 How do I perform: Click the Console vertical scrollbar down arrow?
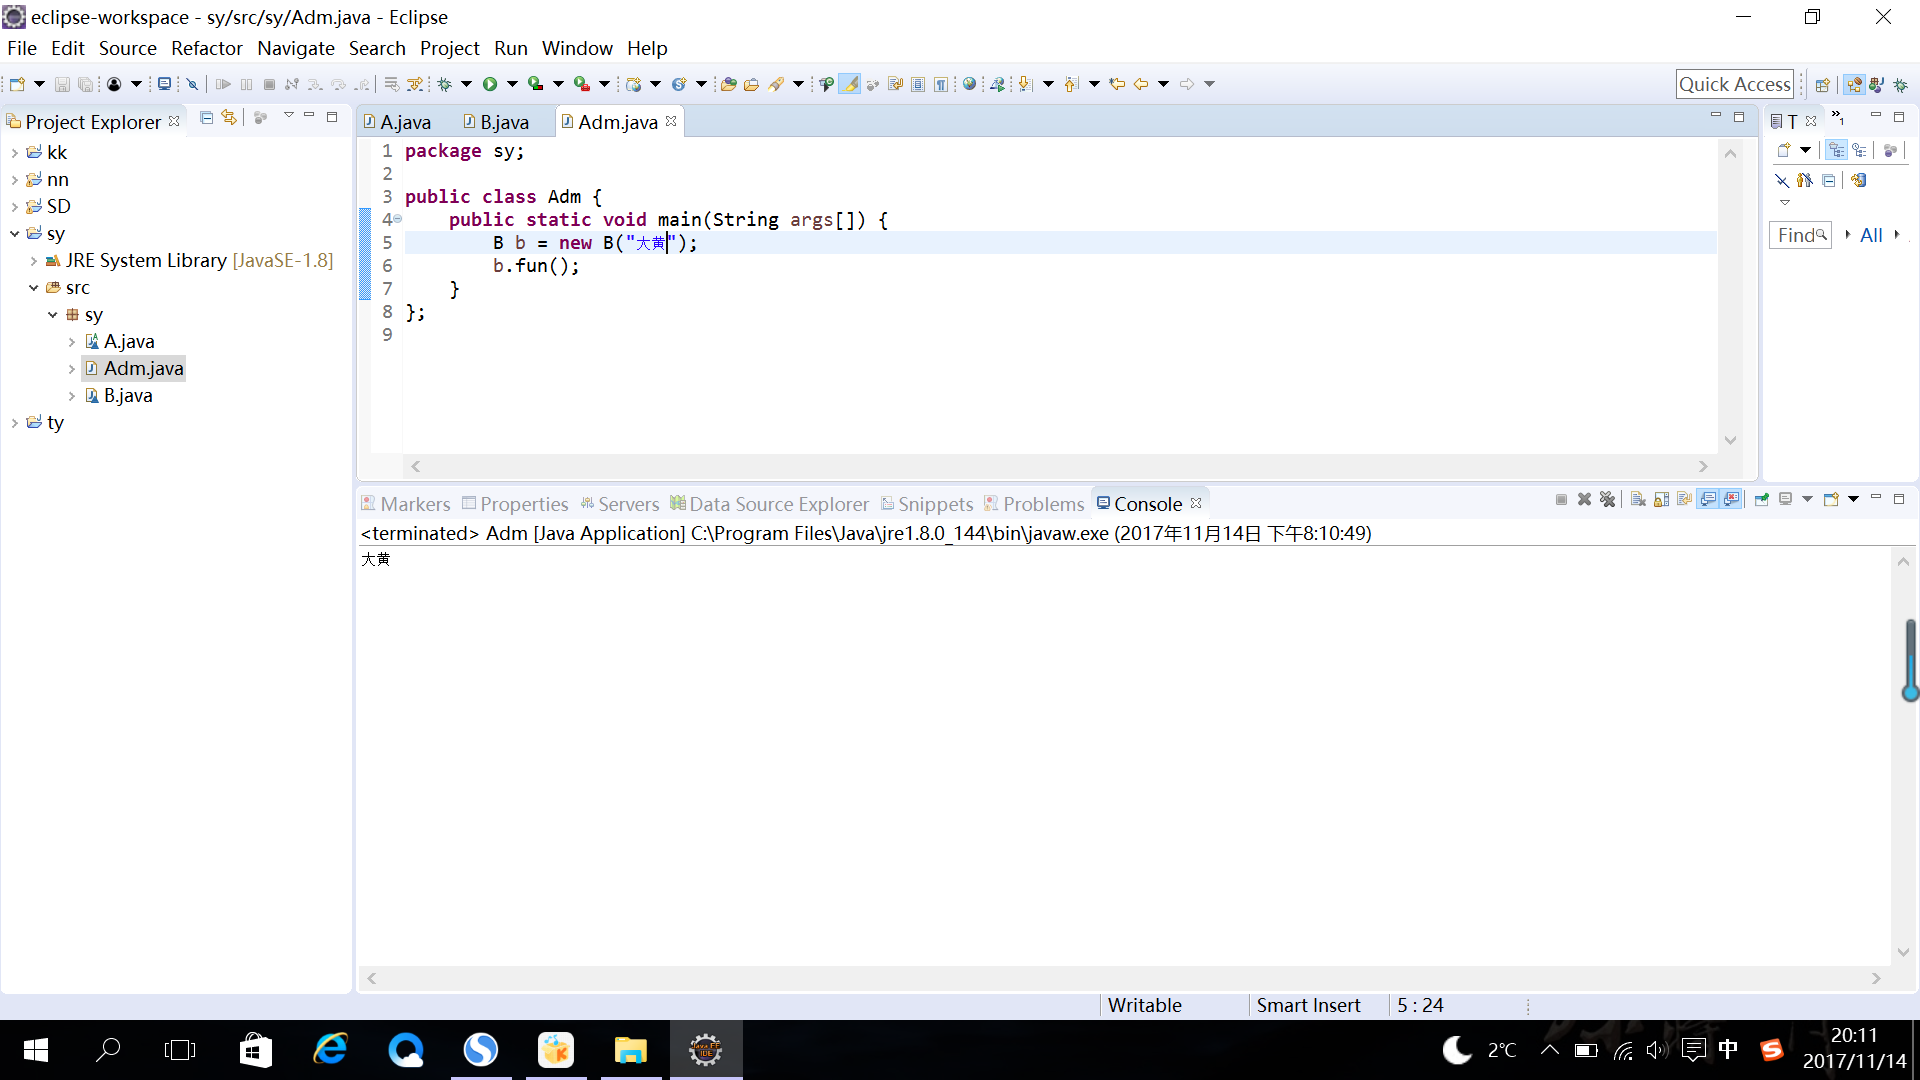click(1903, 952)
